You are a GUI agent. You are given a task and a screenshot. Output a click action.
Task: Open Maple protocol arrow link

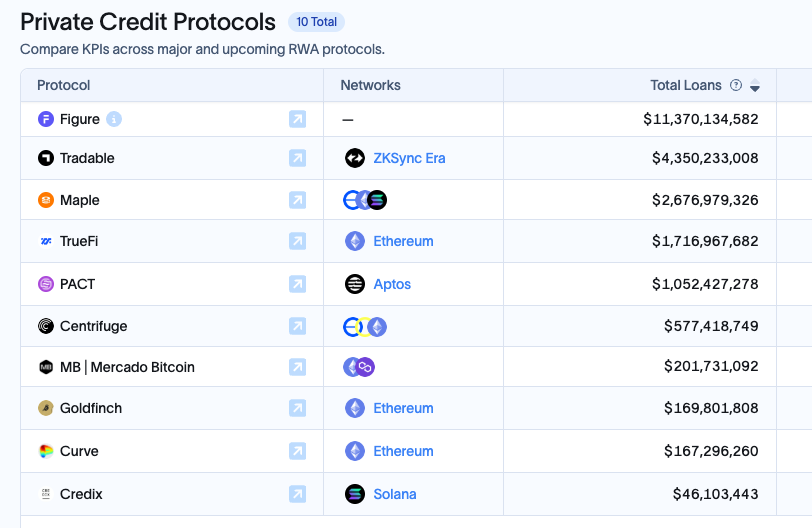click(x=297, y=200)
